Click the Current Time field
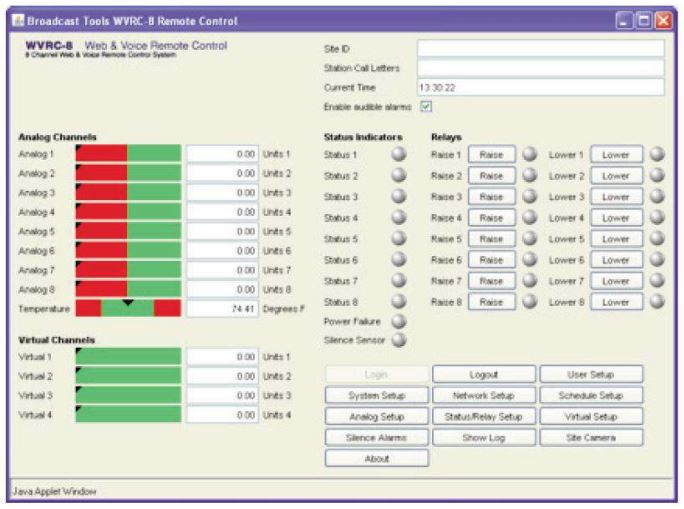The width and height of the screenshot is (684, 509). [540, 87]
